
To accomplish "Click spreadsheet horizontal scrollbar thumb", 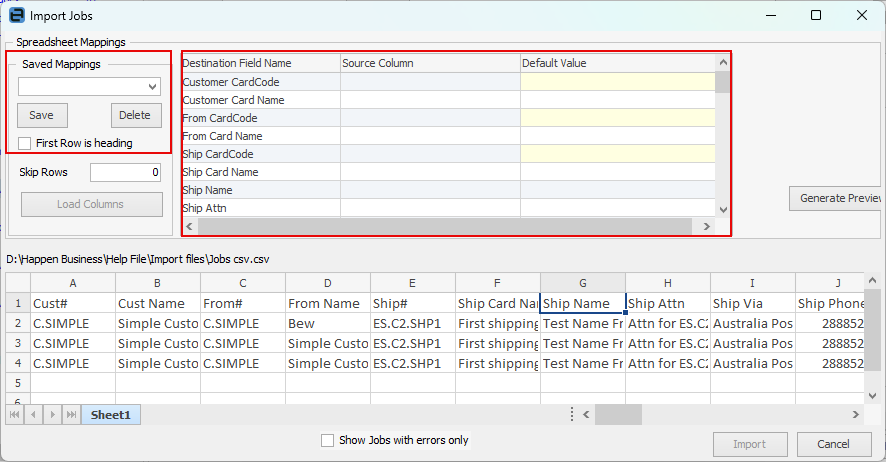I will [x=618, y=415].
